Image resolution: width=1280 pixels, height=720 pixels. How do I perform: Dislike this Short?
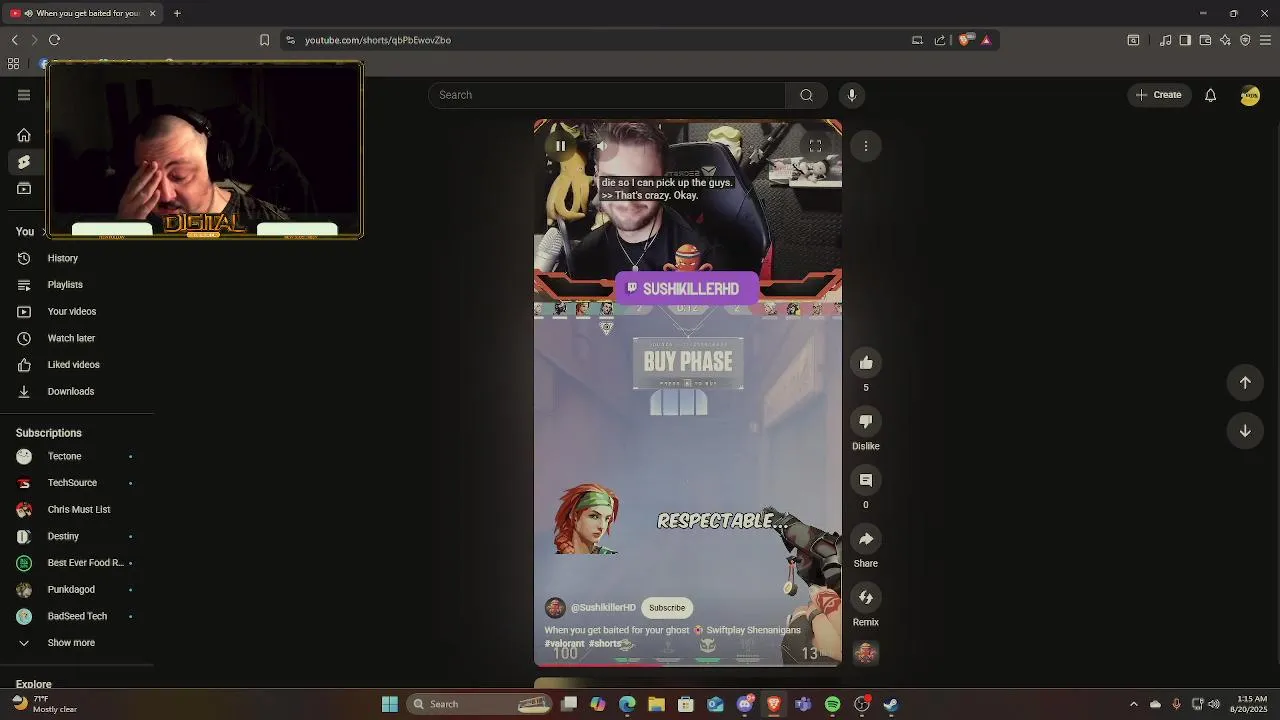pyautogui.click(x=866, y=422)
